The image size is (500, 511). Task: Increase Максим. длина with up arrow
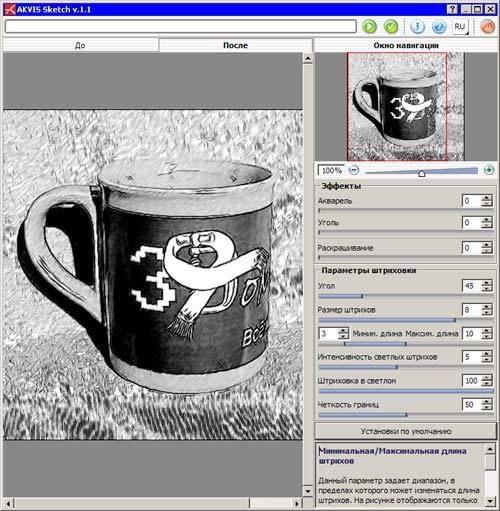pos(487,331)
